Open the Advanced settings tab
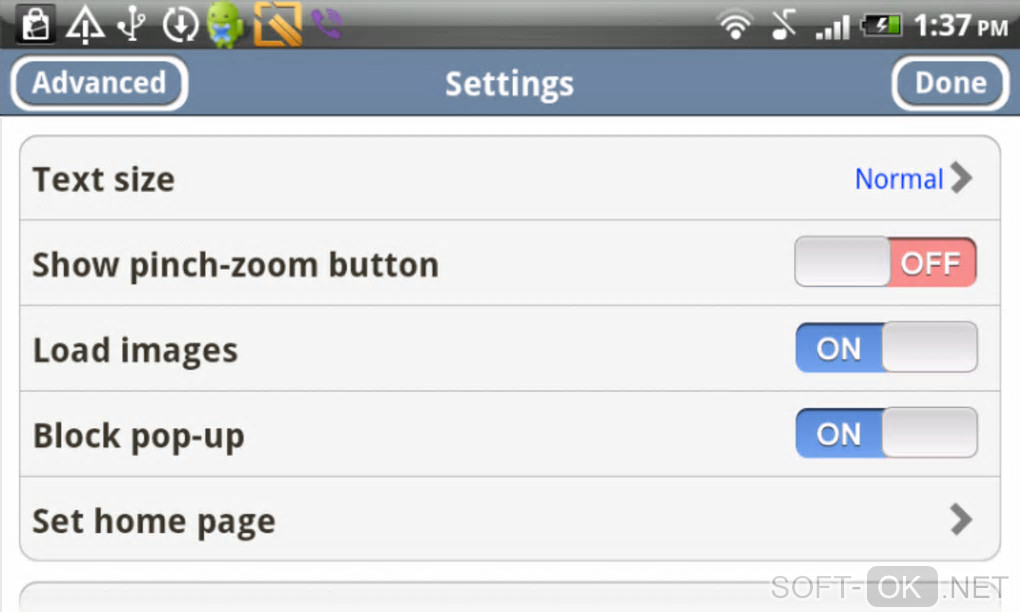1020x612 pixels. click(99, 83)
